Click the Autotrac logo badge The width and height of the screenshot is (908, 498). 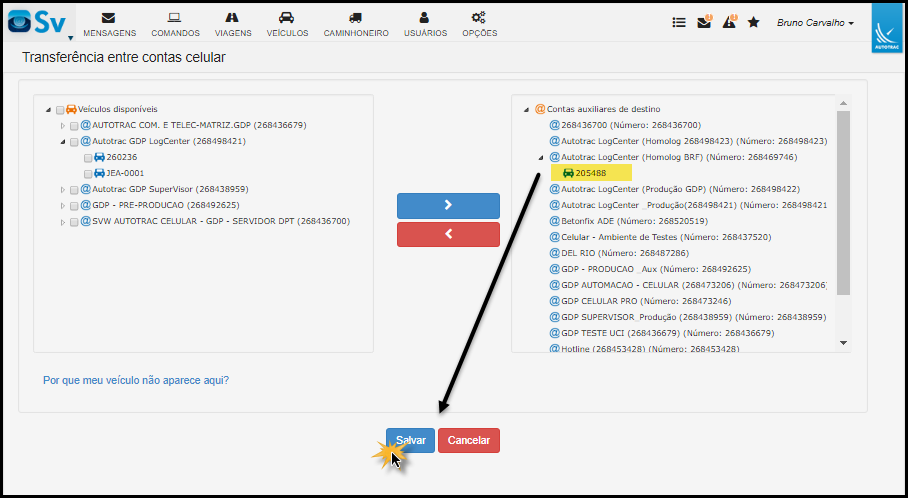tap(887, 28)
